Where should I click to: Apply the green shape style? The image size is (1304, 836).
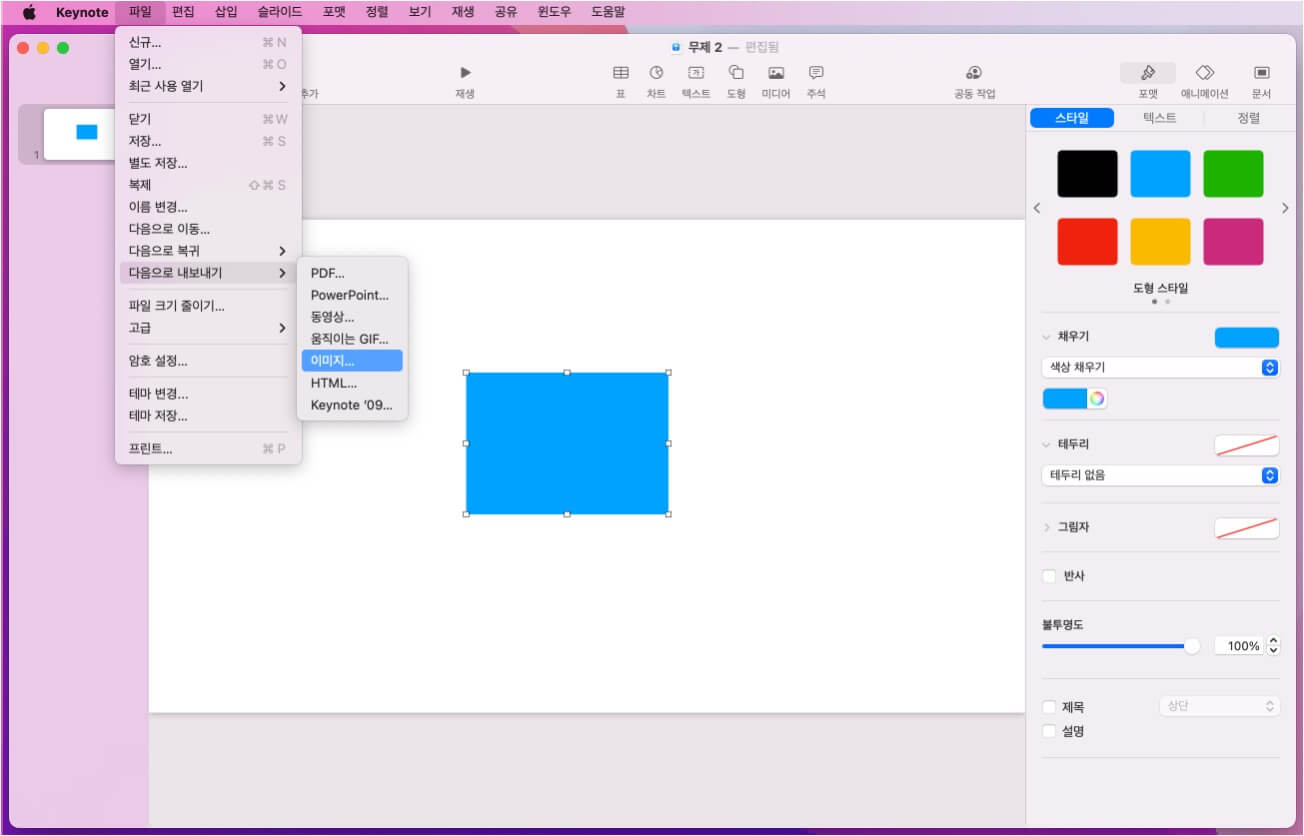coord(1233,174)
